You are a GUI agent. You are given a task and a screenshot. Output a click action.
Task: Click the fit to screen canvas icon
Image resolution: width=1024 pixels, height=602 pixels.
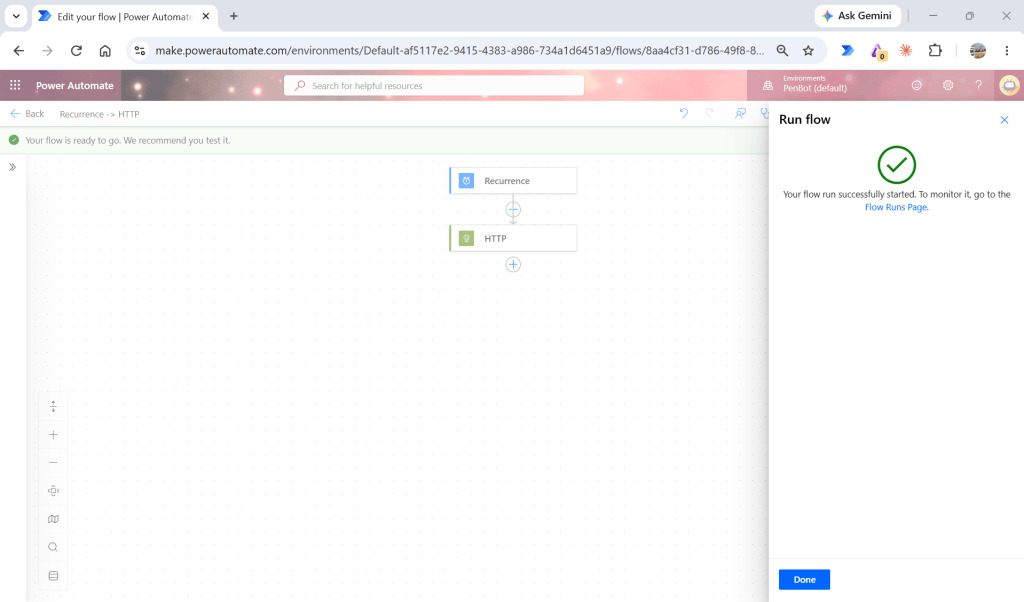(x=54, y=491)
